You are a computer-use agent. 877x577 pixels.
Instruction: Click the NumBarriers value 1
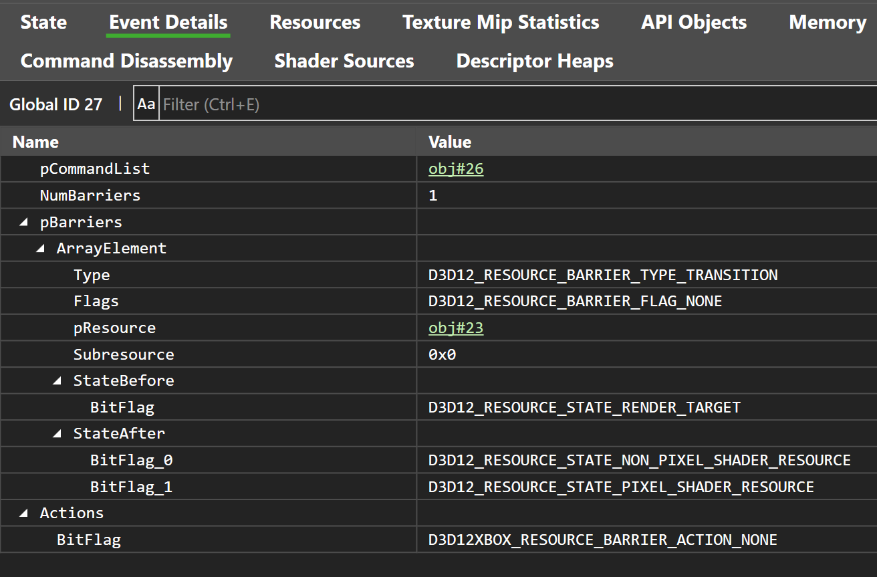tap(432, 196)
